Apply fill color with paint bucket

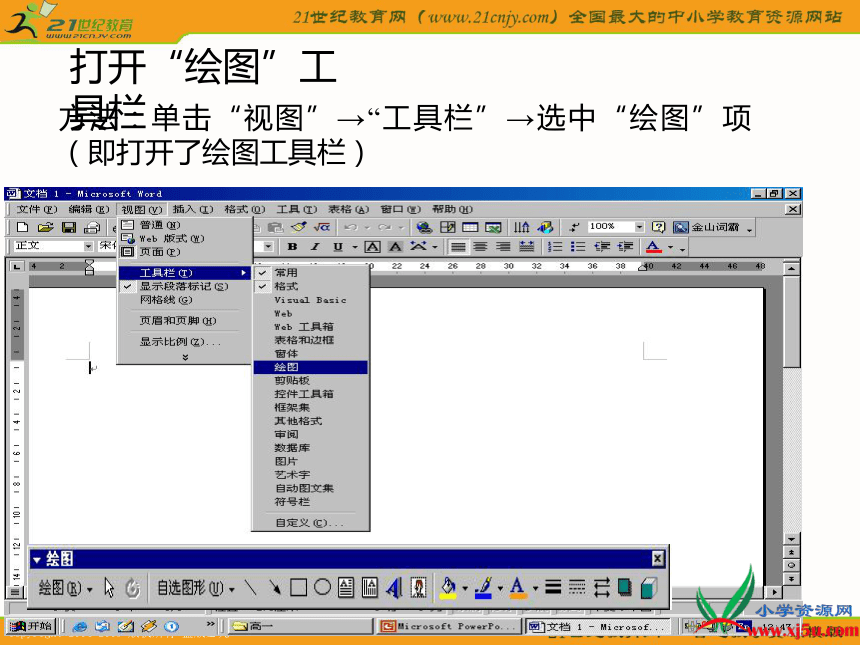coord(448,588)
